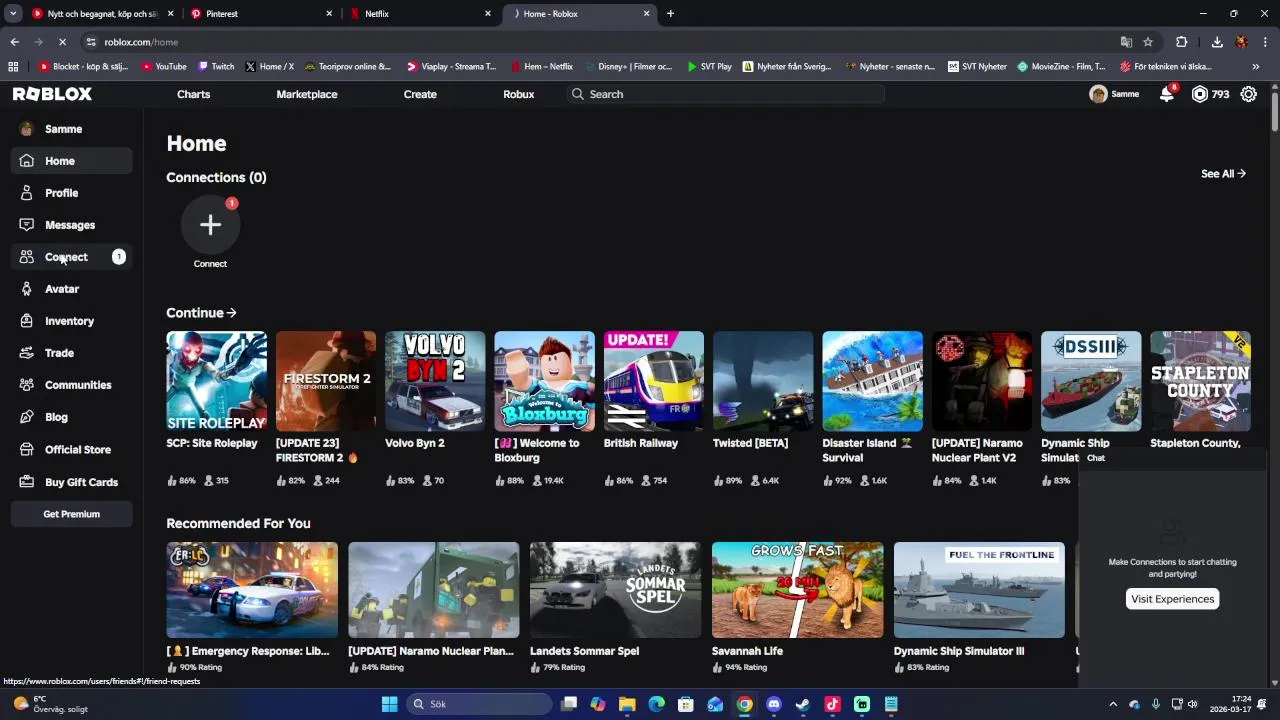Click the Visit Experiences button
The image size is (1280, 720).
pyautogui.click(x=1172, y=599)
